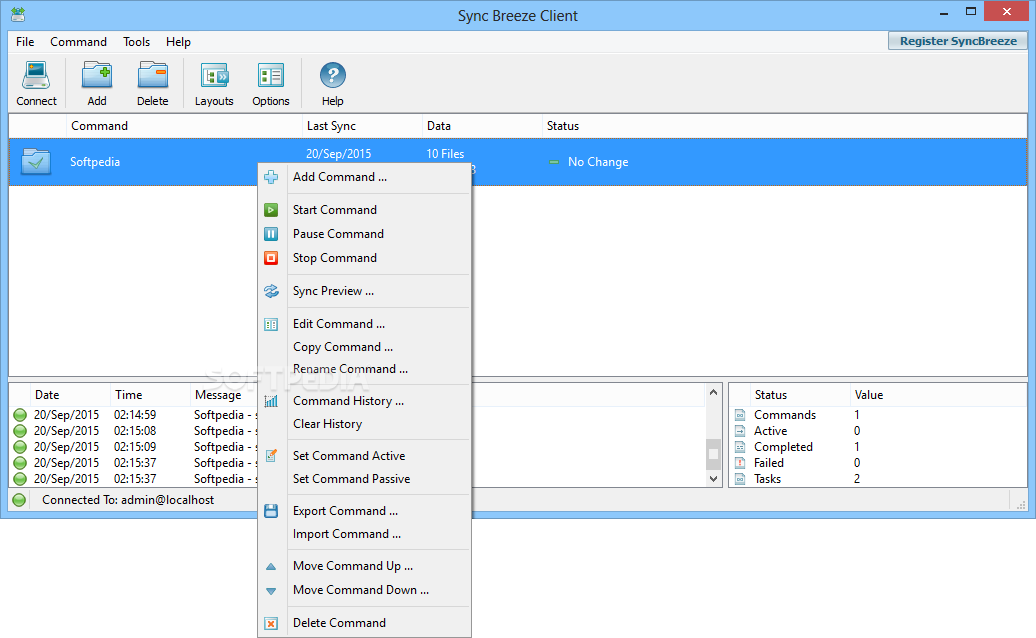Click the Value column header in status panel
The image size is (1036, 638).
click(938, 395)
